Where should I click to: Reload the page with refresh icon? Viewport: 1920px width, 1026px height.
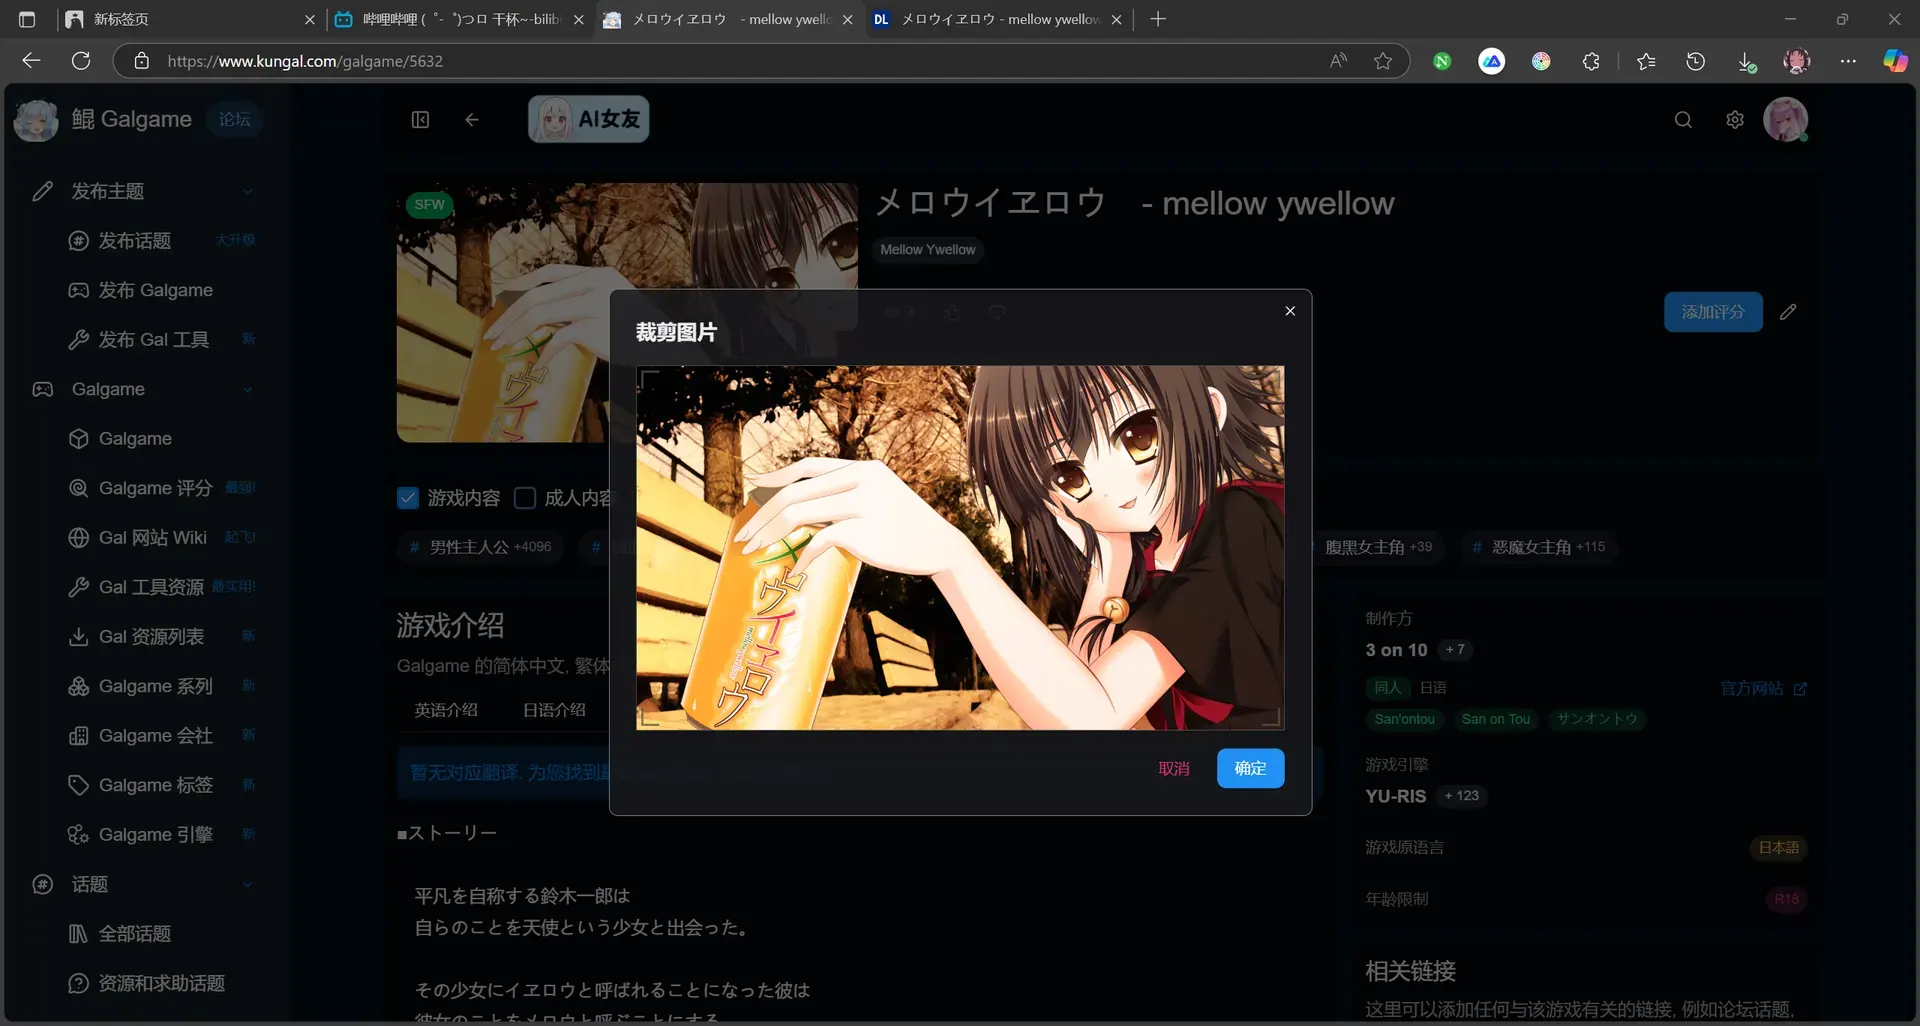coord(81,61)
